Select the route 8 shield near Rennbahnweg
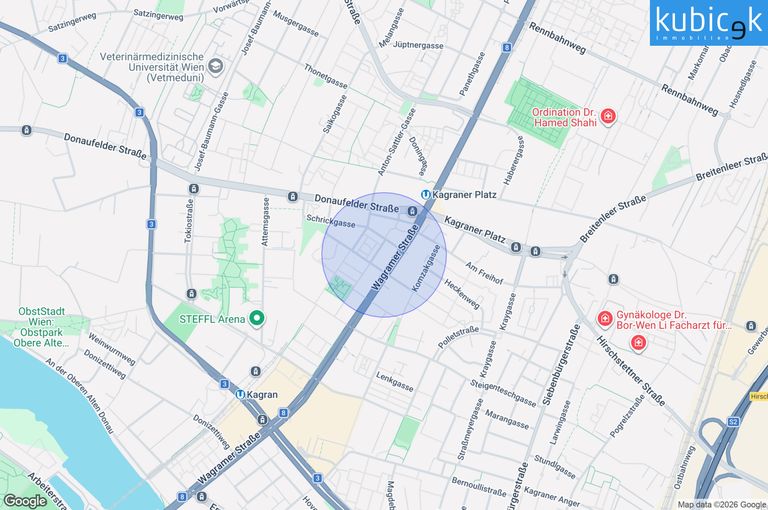Image resolution: width=768 pixels, height=510 pixels. point(506,48)
